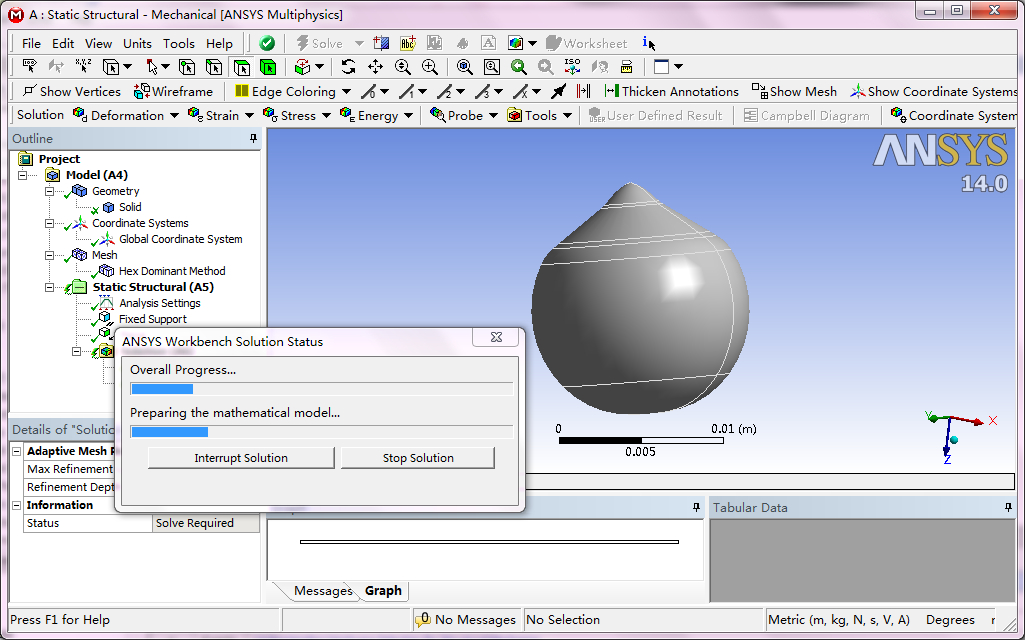Click the Interrupt Solution button

pos(240,457)
